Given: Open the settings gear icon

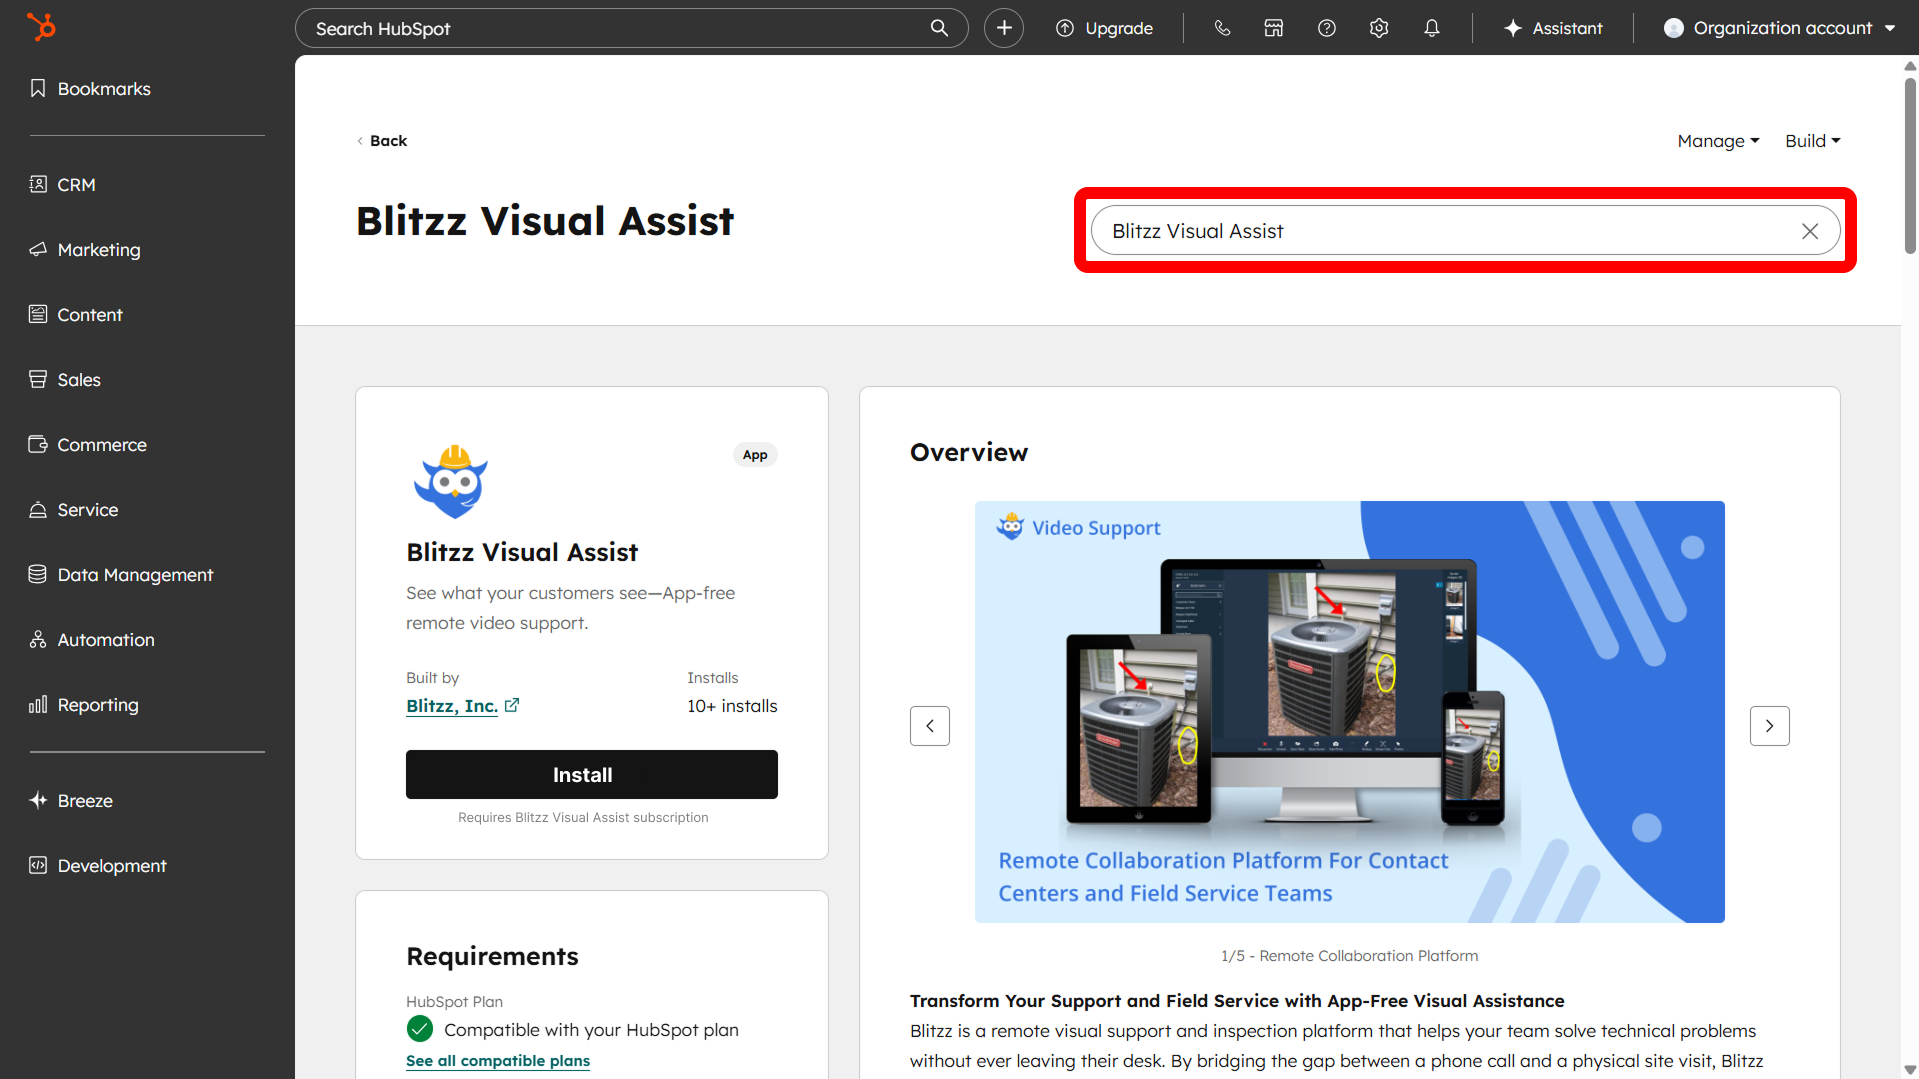Looking at the screenshot, I should coord(1379,28).
